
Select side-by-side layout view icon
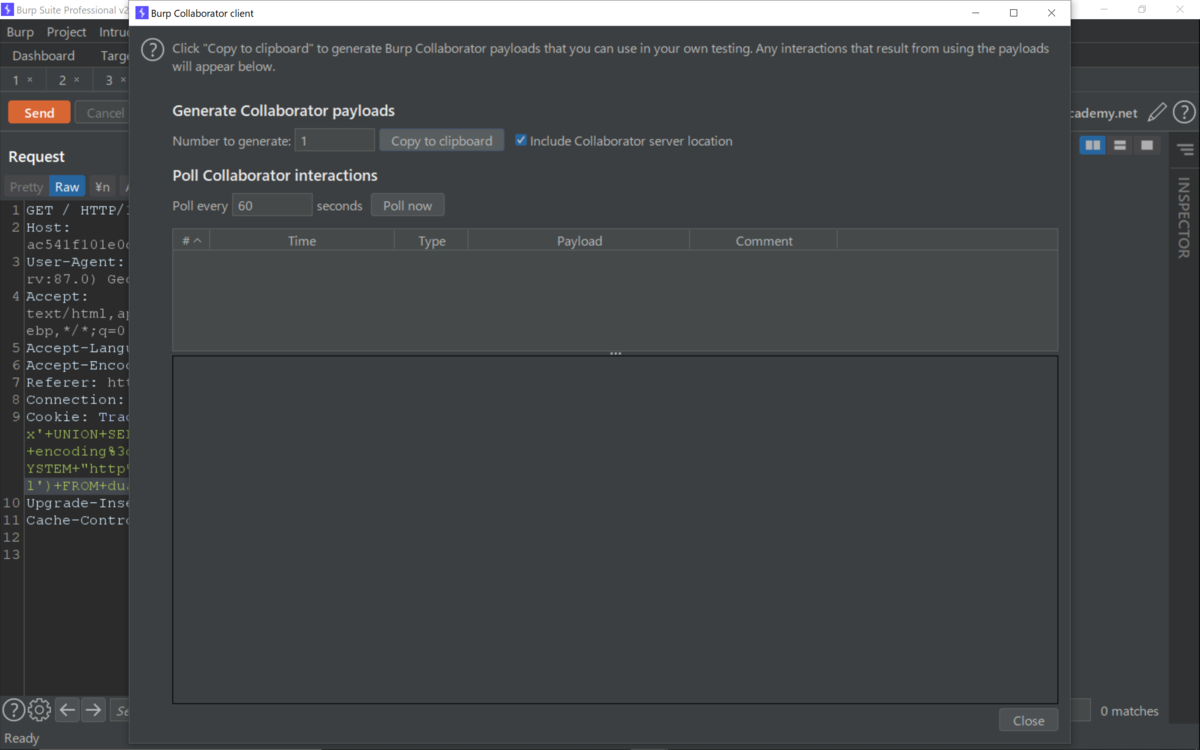1093,145
